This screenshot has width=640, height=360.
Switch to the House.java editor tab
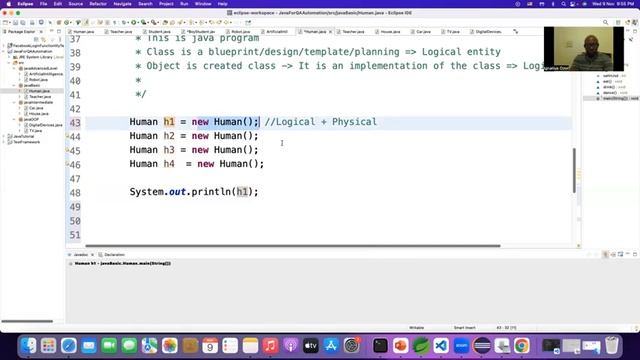click(x=388, y=31)
